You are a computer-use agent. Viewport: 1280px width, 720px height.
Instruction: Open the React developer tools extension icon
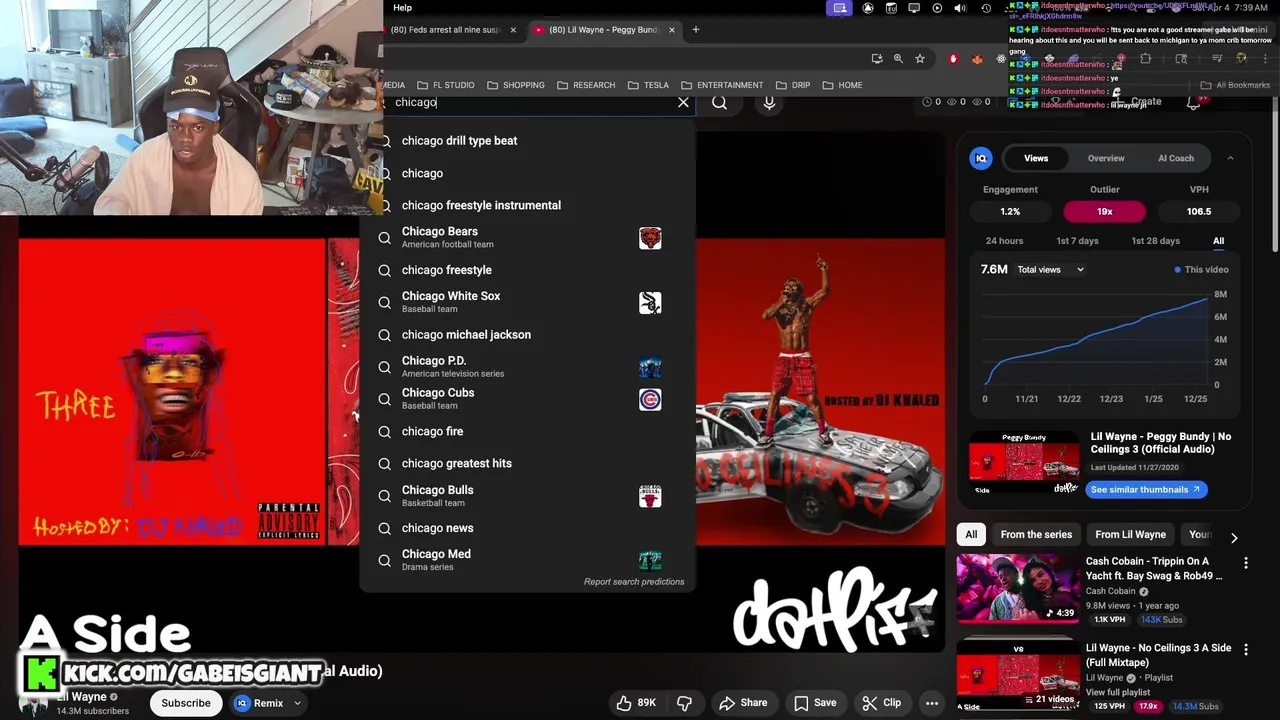1001,59
